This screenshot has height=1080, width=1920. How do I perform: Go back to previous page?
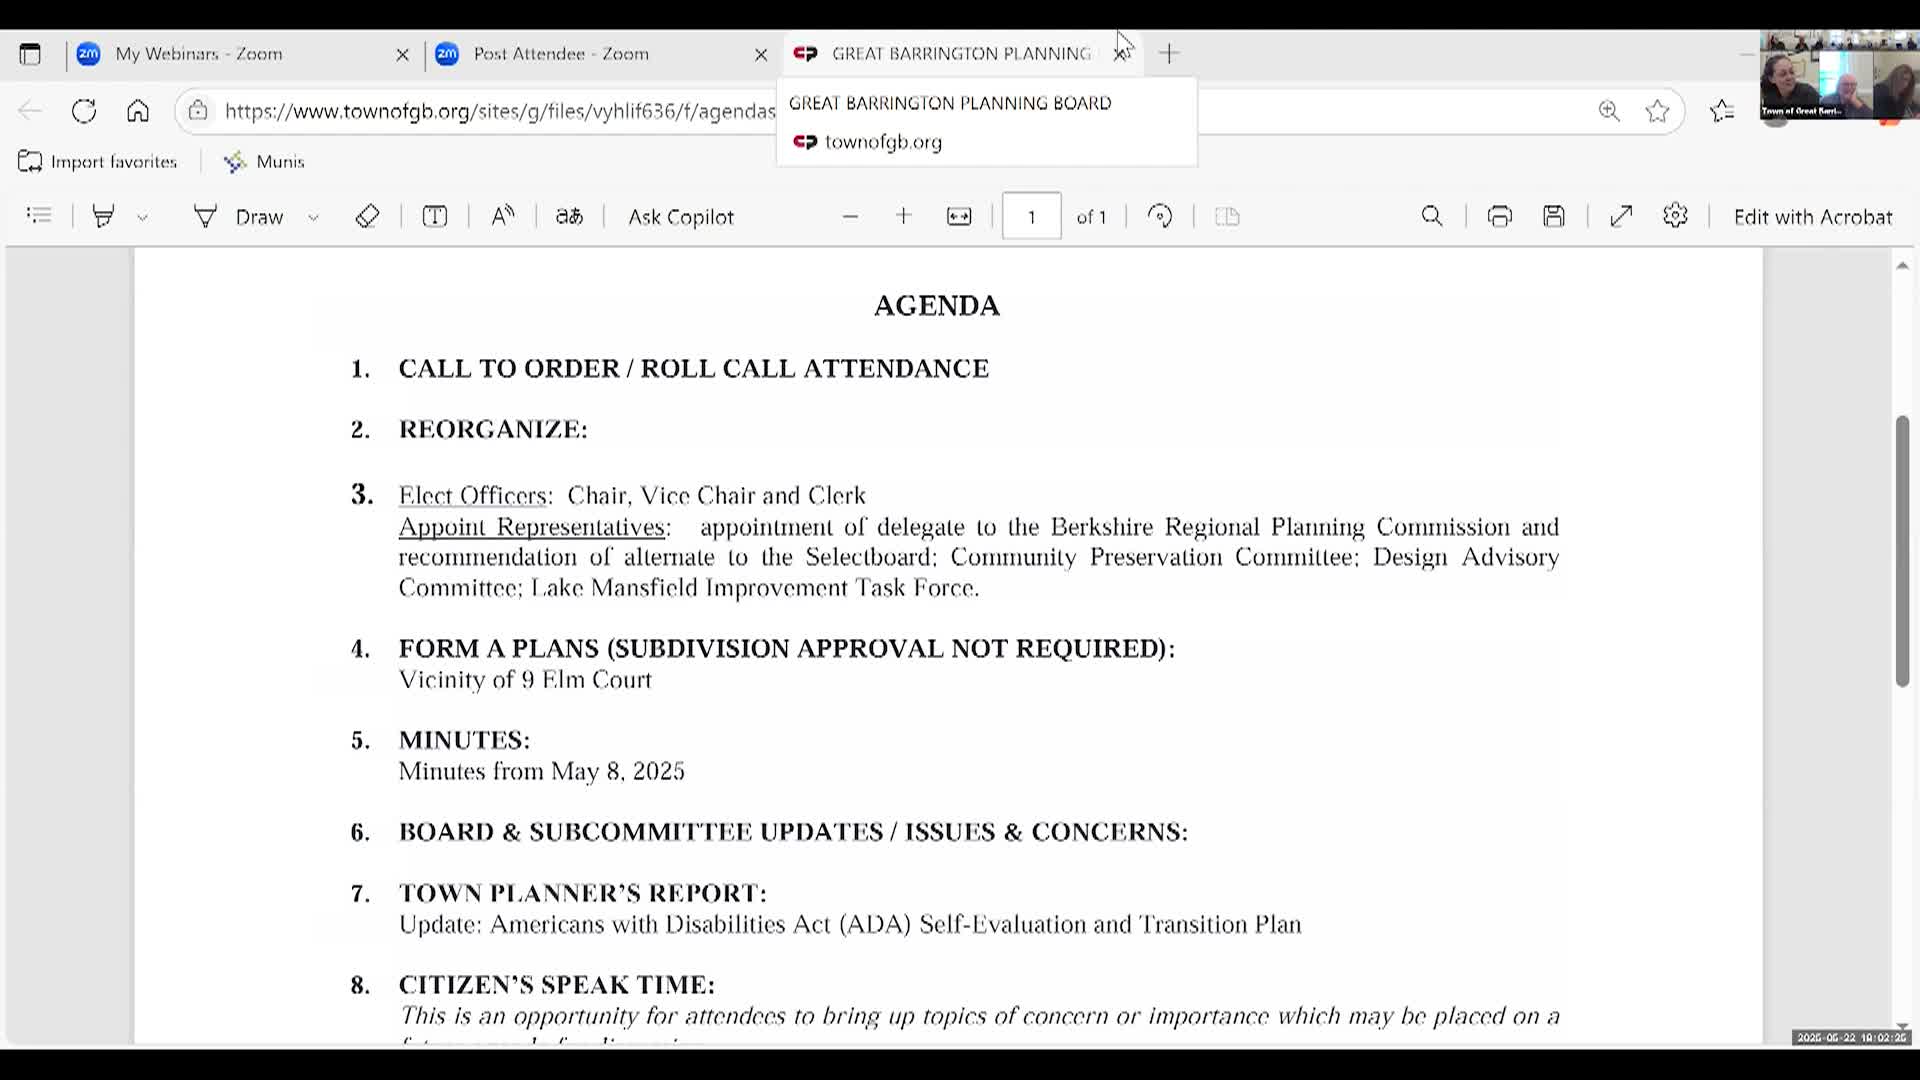[30, 111]
